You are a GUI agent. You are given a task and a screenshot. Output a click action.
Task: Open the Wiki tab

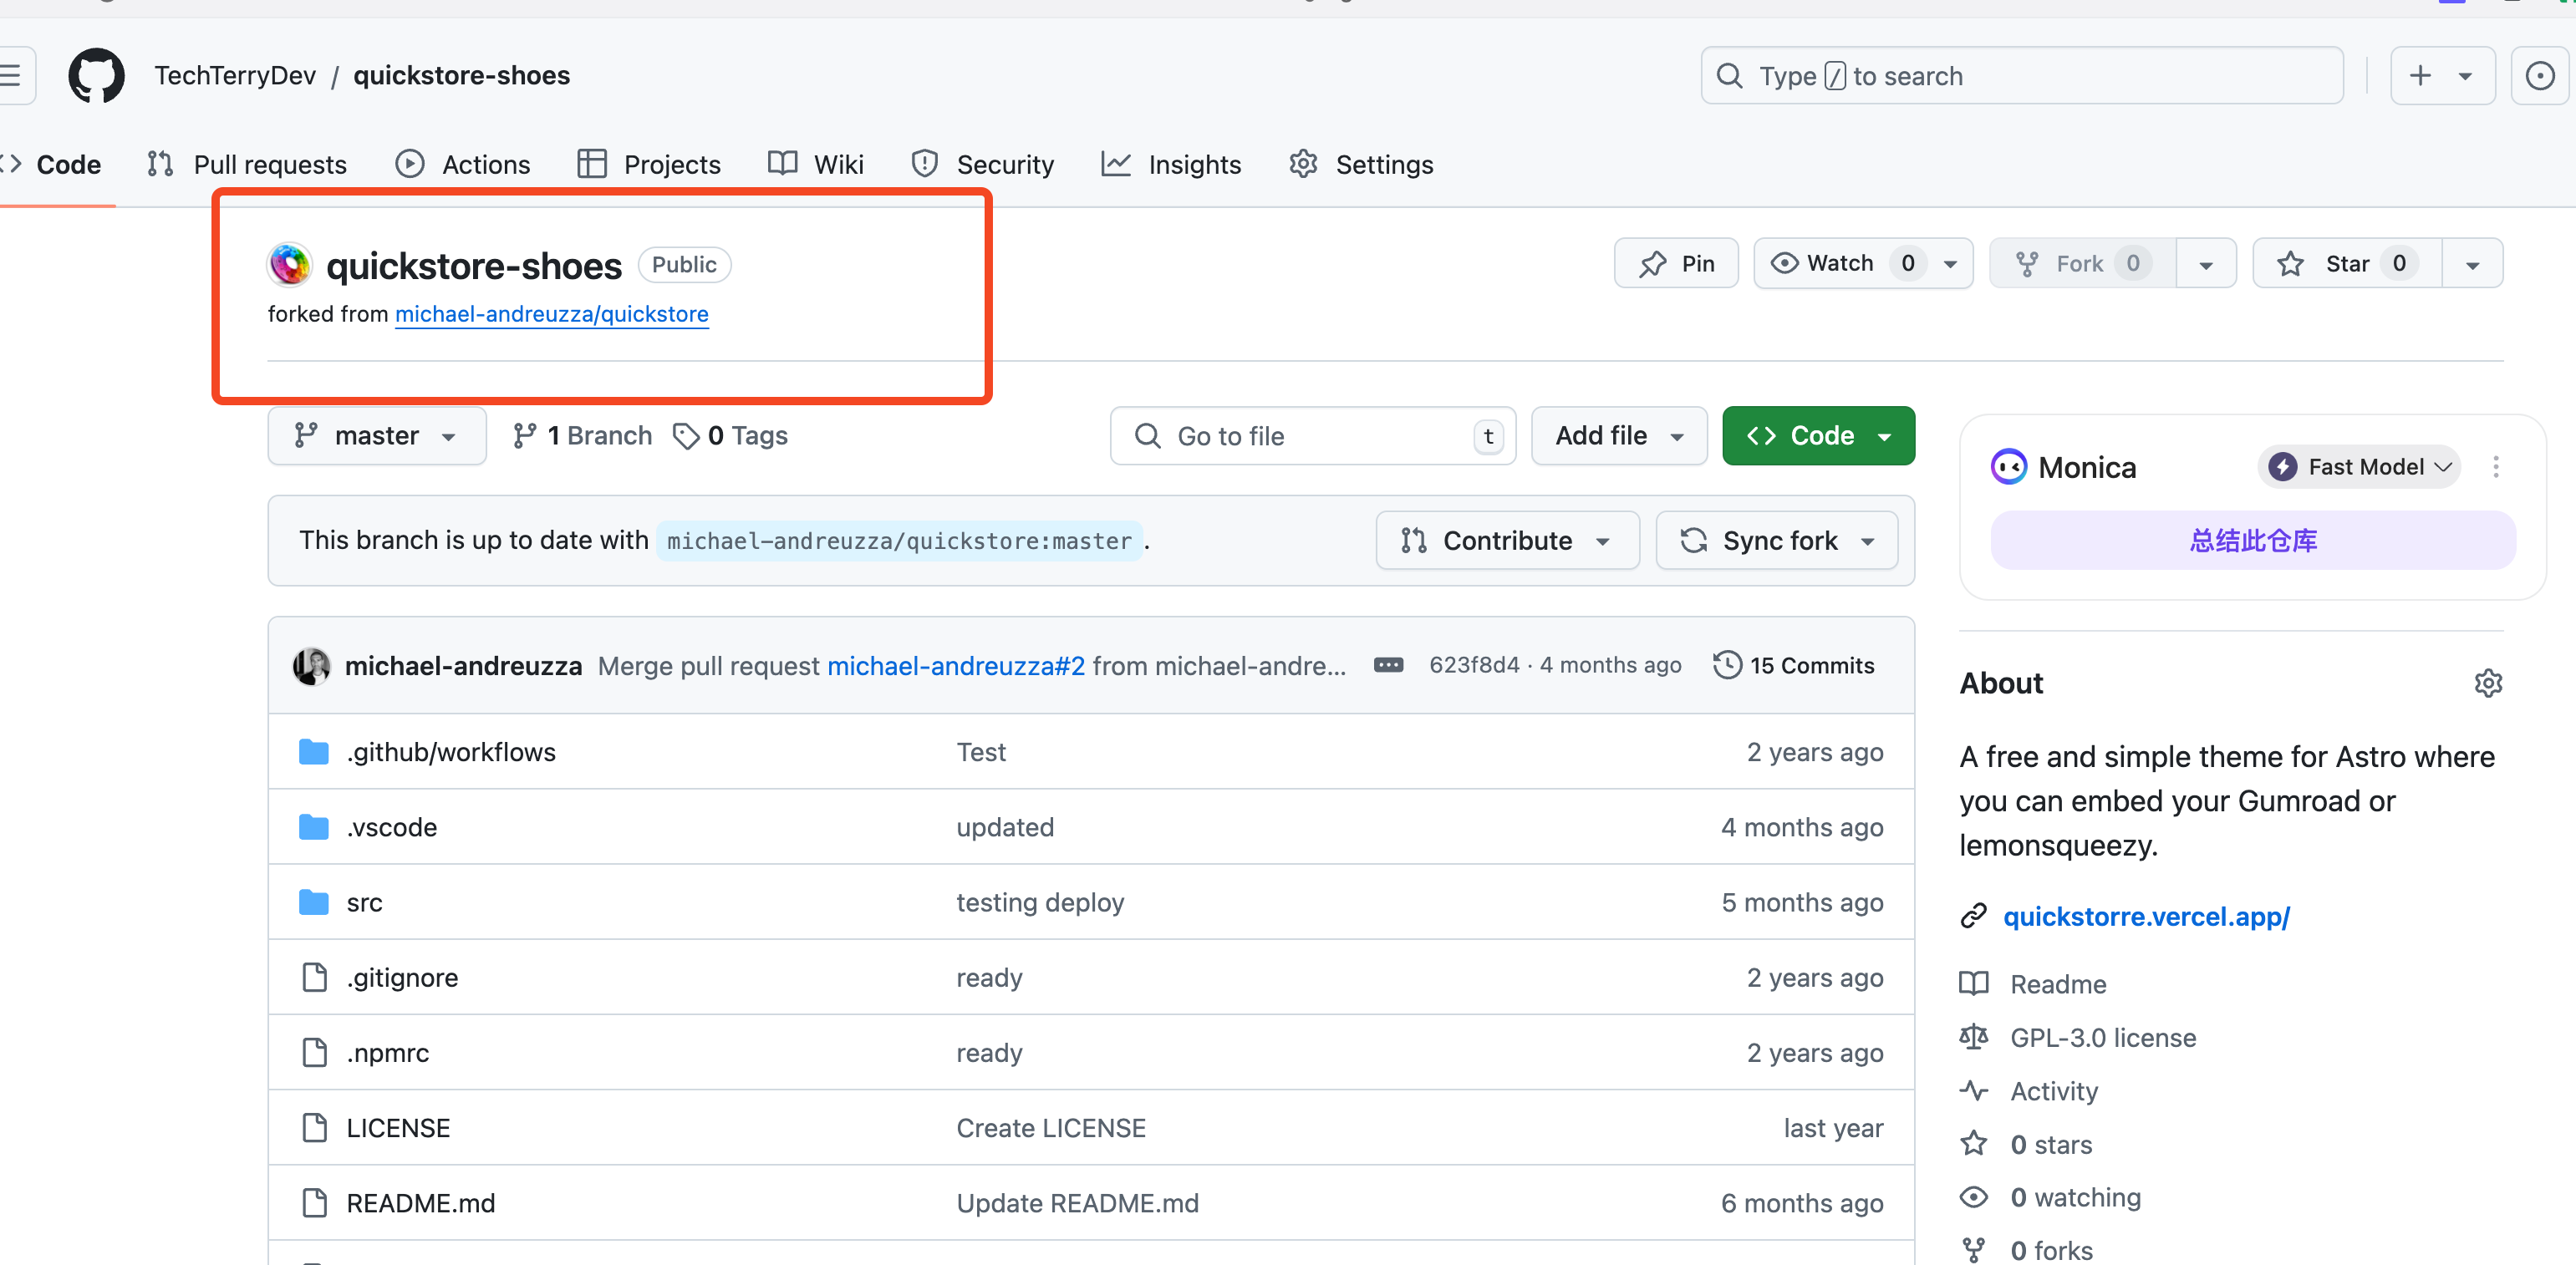pyautogui.click(x=816, y=164)
